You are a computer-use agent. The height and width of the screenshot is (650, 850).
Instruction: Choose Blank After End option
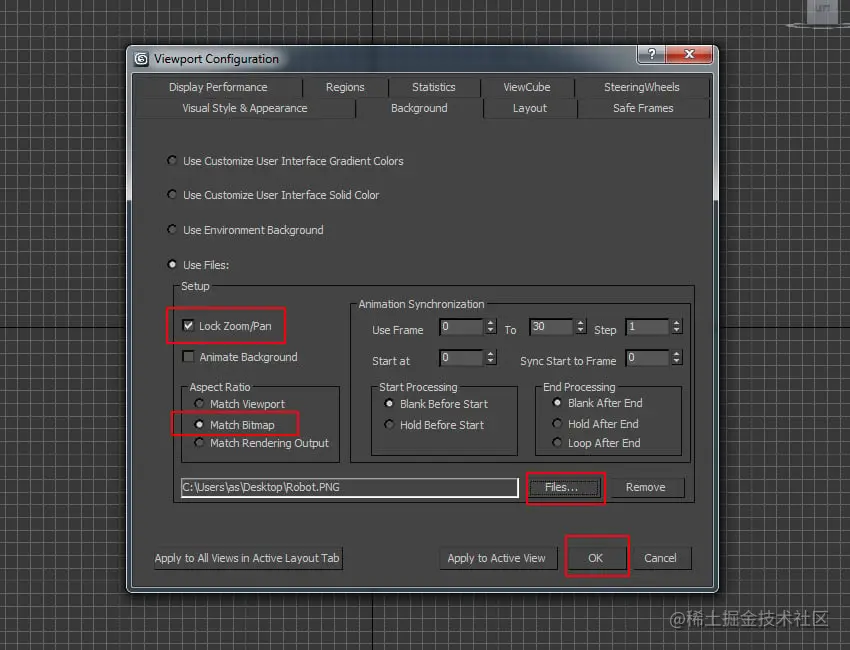tap(557, 402)
